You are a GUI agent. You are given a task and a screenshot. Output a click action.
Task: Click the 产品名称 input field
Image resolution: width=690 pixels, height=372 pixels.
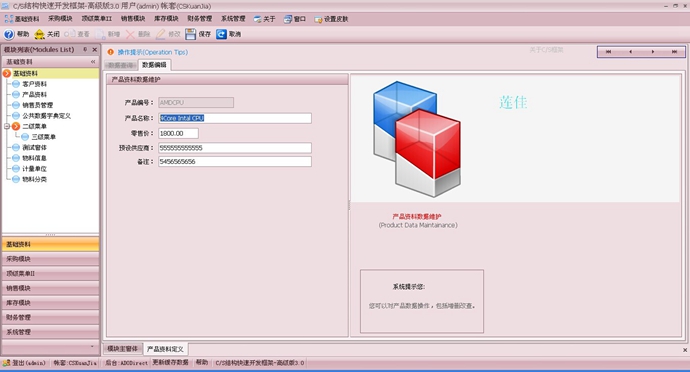tap(235, 118)
